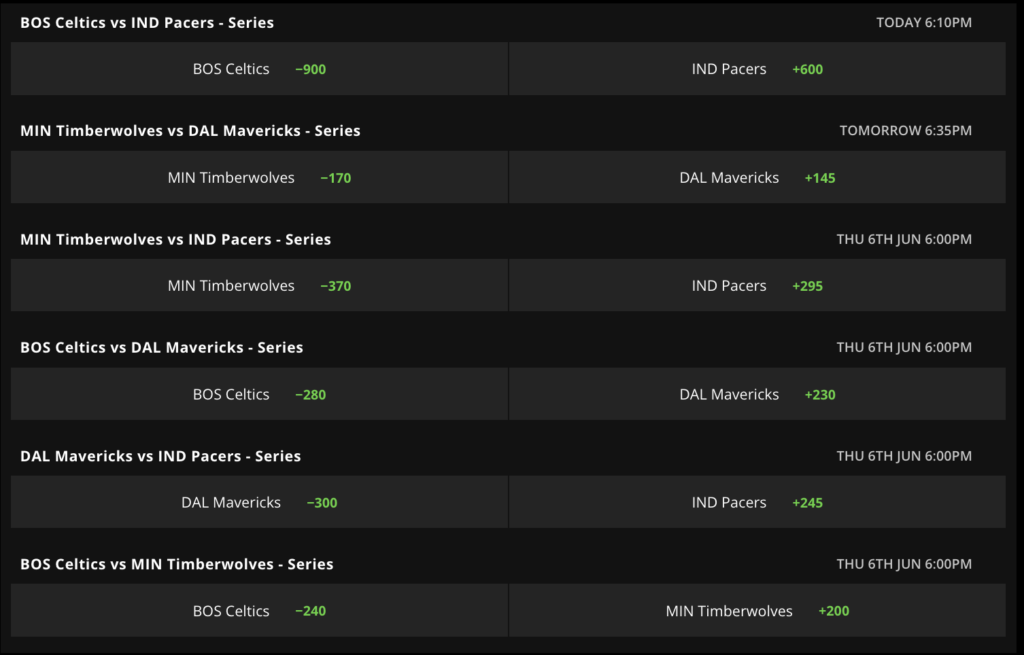This screenshot has height=655, width=1024.
Task: Select DAL Mavericks +230 odds
Action: 757,394
